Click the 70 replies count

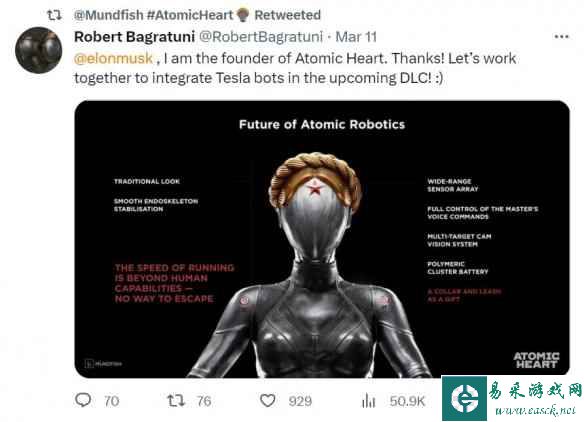click(111, 401)
